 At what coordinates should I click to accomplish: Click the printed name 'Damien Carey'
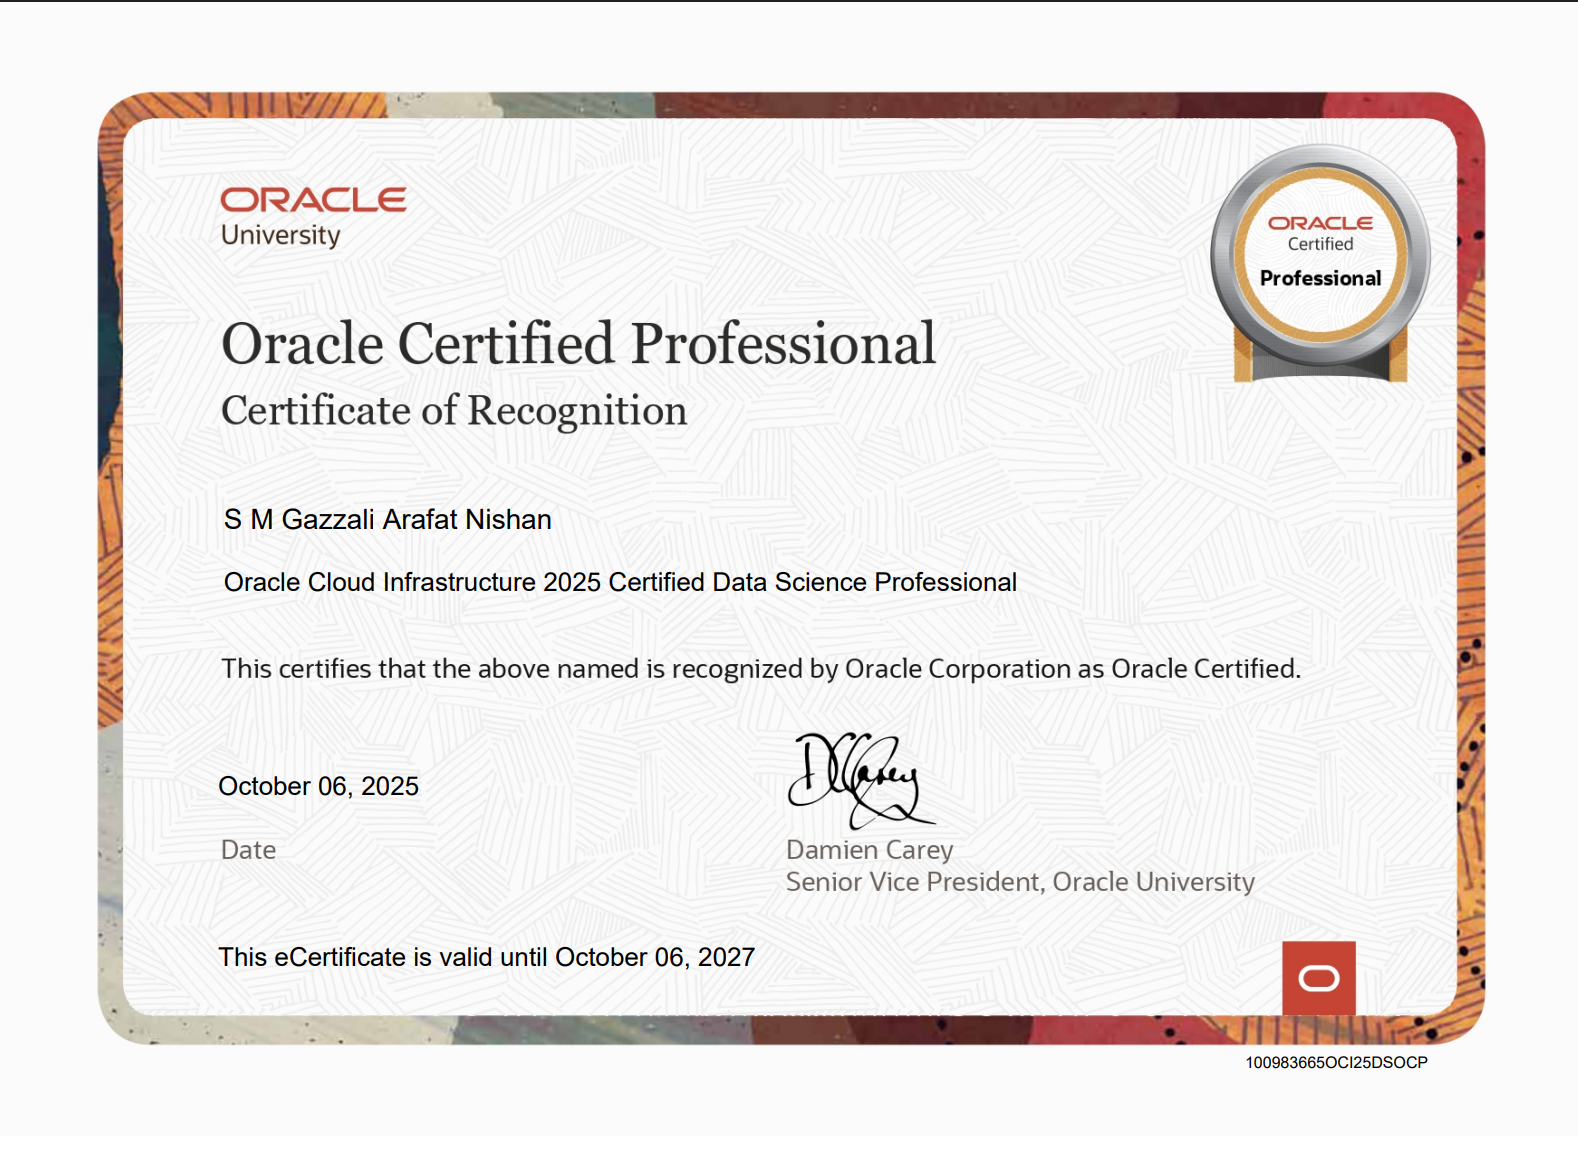click(869, 850)
